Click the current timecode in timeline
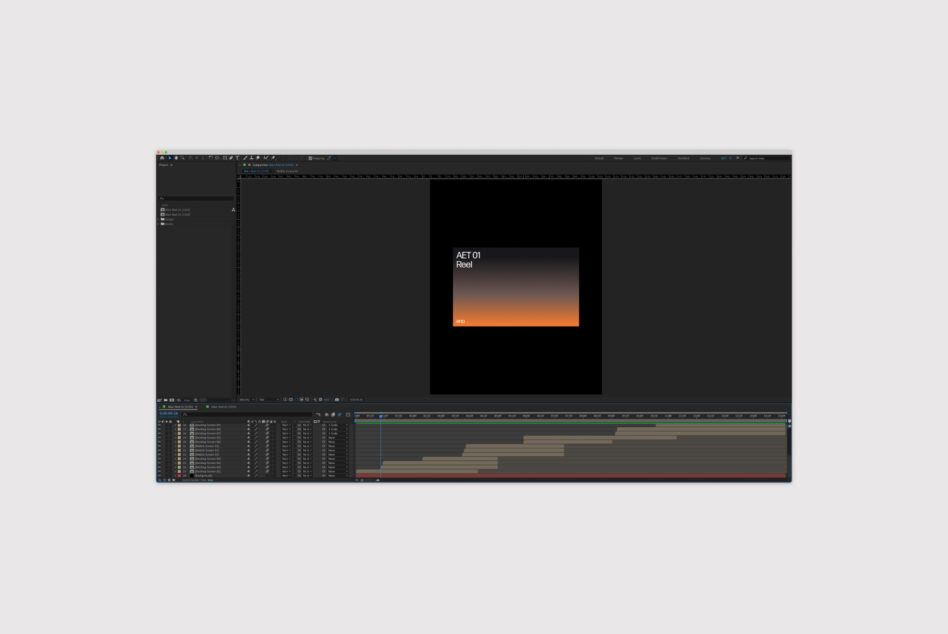 coord(169,413)
